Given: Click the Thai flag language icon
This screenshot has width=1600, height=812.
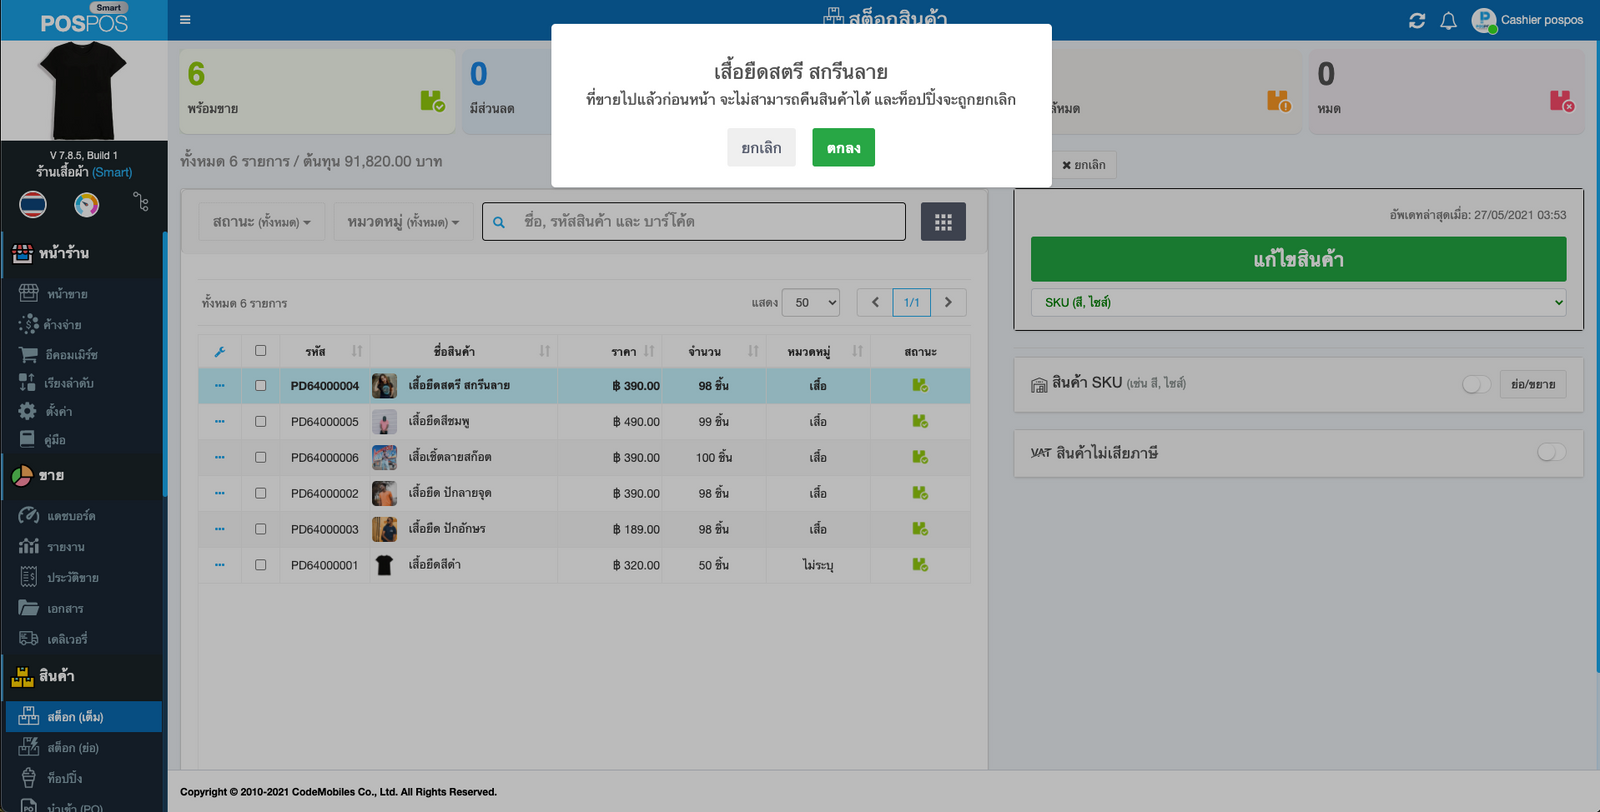Looking at the screenshot, I should (x=33, y=204).
